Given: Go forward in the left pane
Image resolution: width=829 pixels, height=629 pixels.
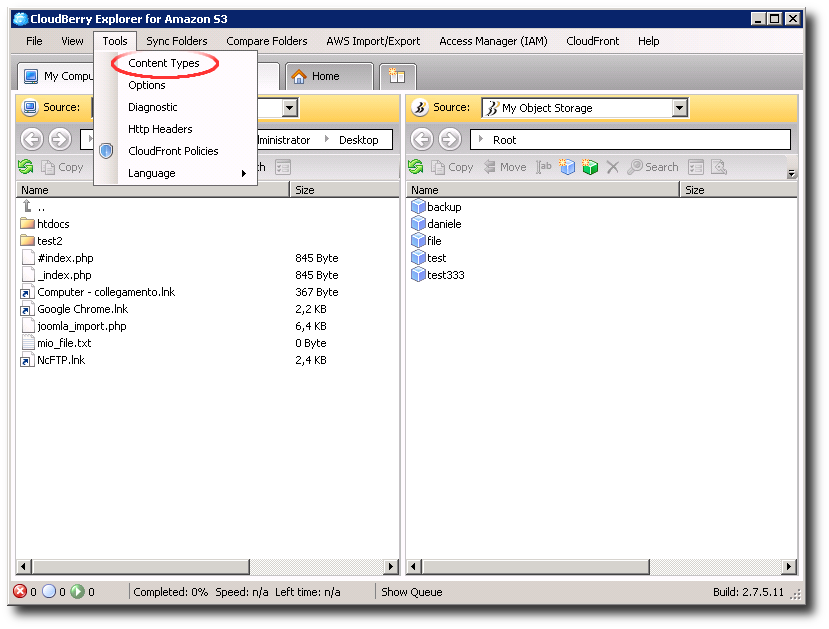Looking at the screenshot, I should (60, 140).
